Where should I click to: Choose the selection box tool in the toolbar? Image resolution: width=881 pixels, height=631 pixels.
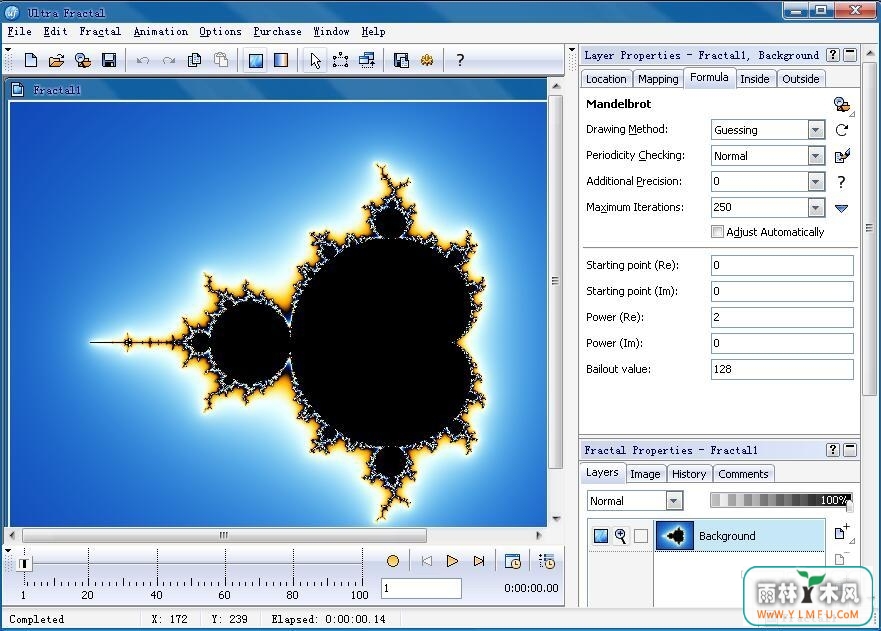[x=340, y=60]
